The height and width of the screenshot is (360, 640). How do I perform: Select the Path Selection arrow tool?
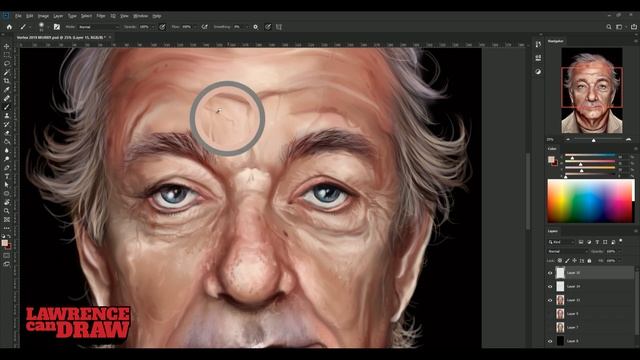point(7,185)
